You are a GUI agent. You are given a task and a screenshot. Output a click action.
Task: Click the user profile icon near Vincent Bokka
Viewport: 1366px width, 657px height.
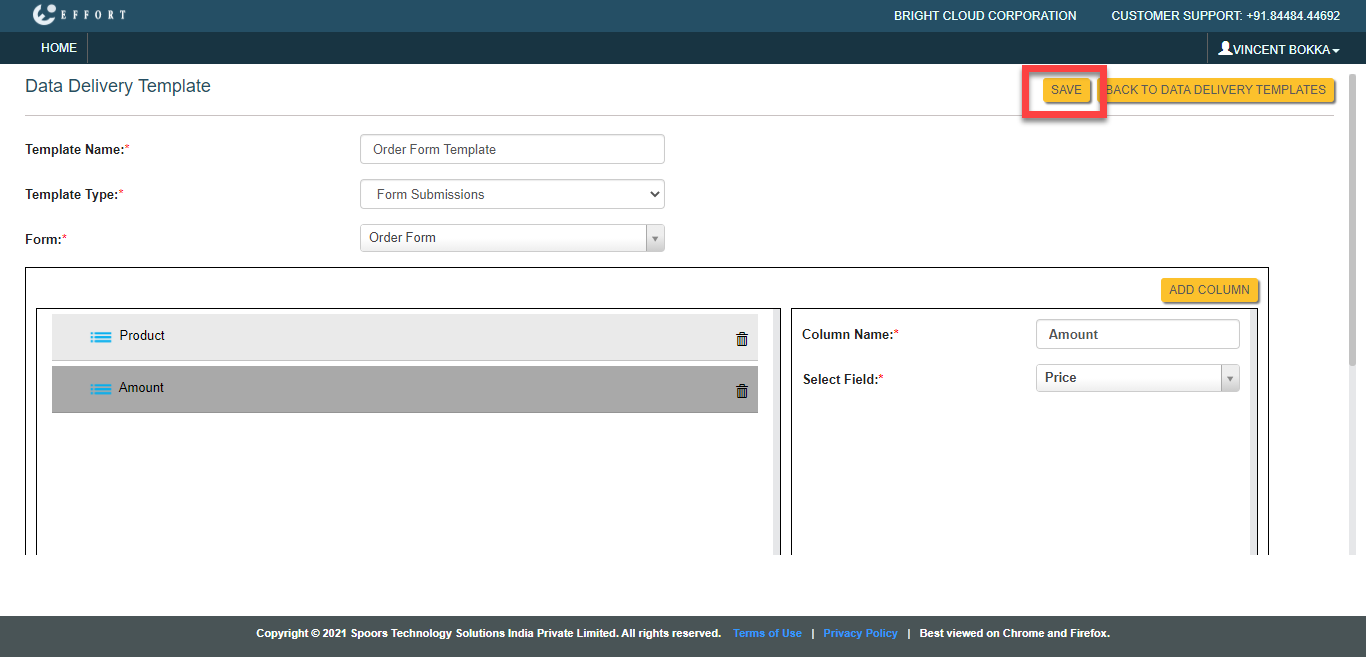point(1225,48)
